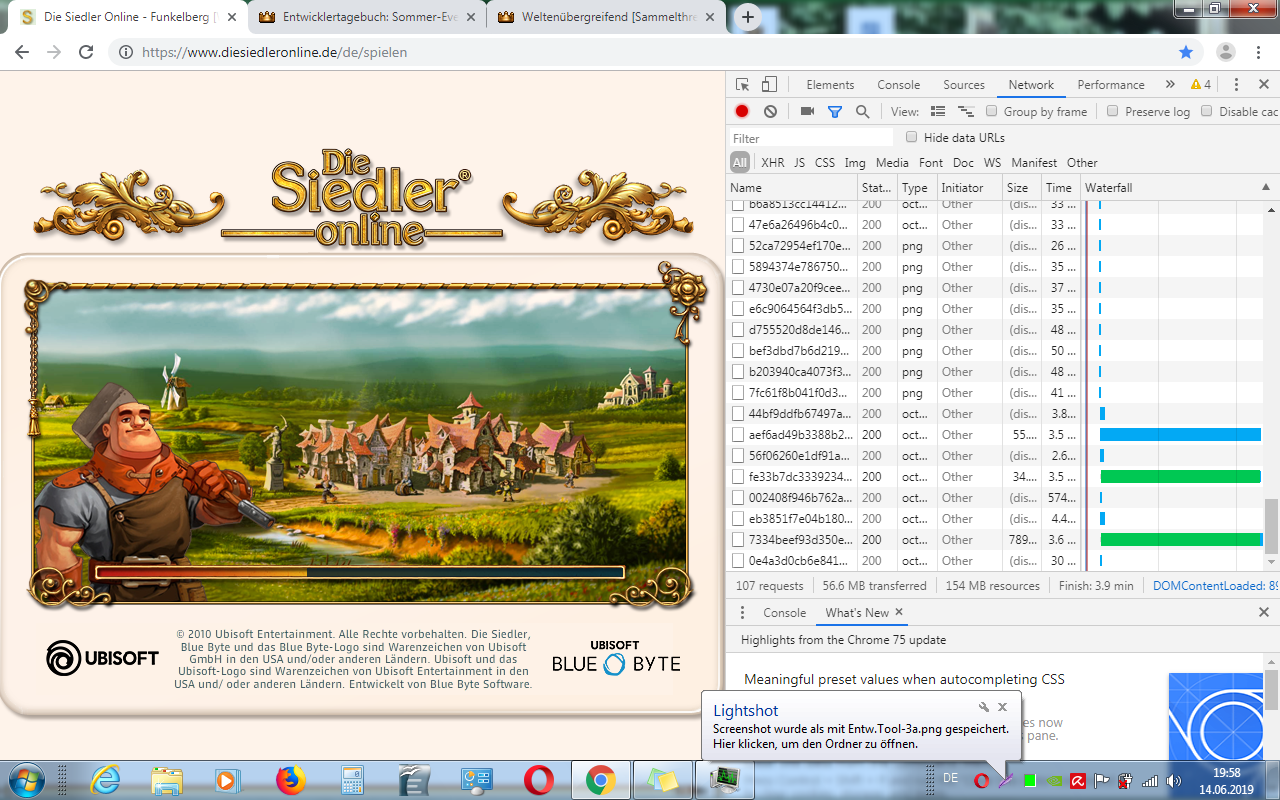Tick checkbox for 52ca72954ef170e request
This screenshot has width=1280, height=800.
pos(738,246)
